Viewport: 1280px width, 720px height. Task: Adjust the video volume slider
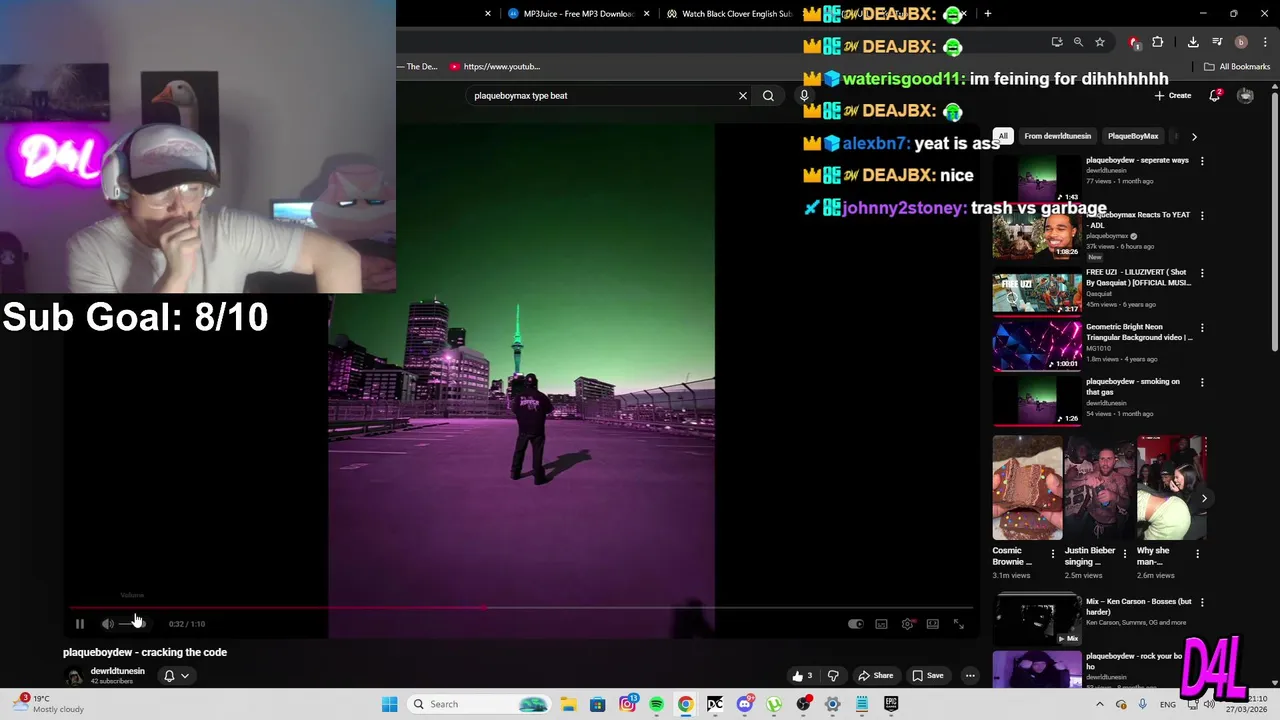click(x=132, y=624)
